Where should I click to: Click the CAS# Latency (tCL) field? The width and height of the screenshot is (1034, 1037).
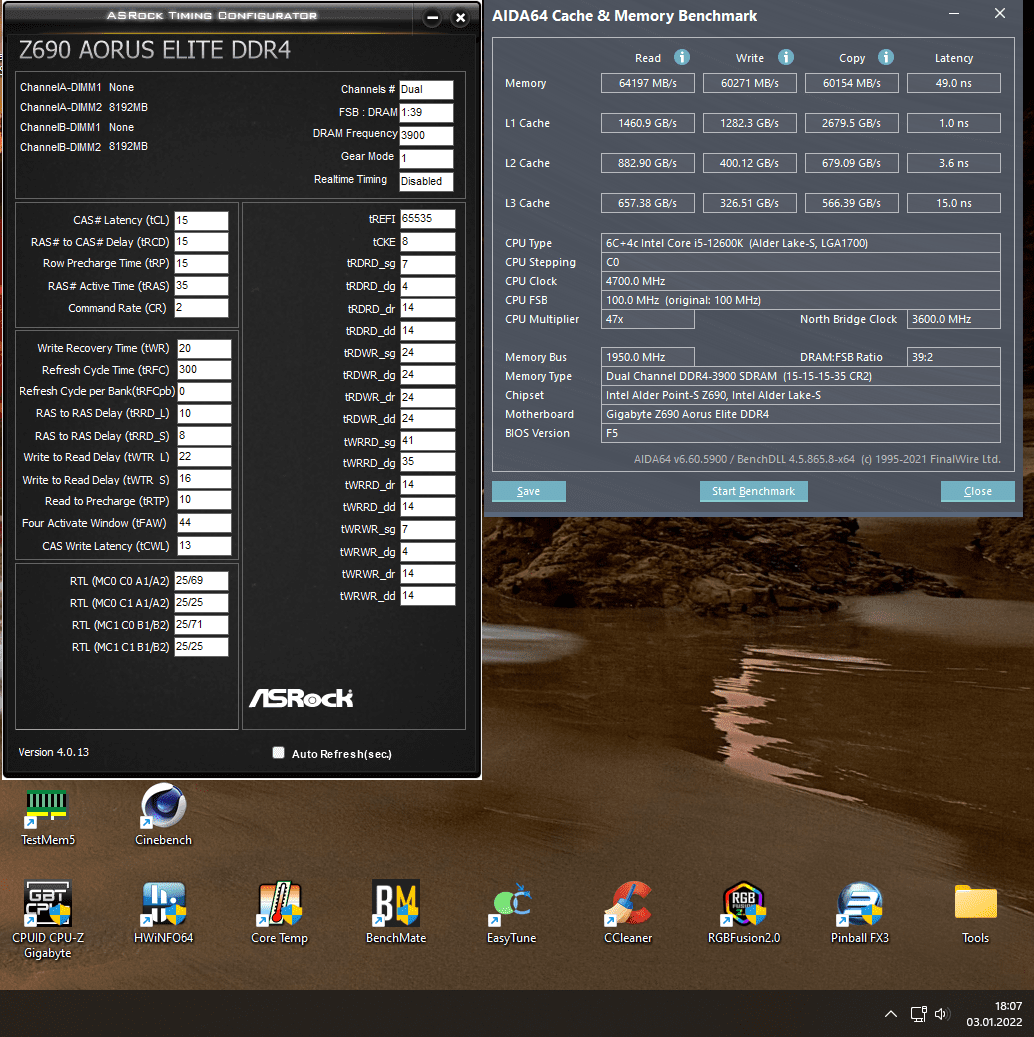point(201,220)
